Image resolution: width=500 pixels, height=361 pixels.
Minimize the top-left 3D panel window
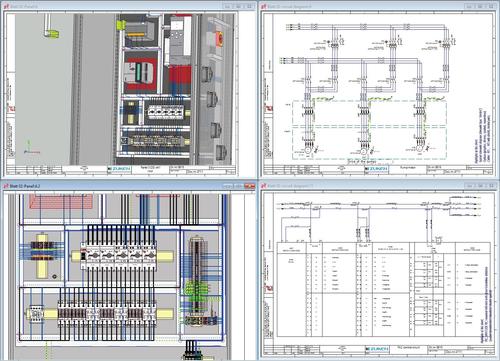point(227,6)
